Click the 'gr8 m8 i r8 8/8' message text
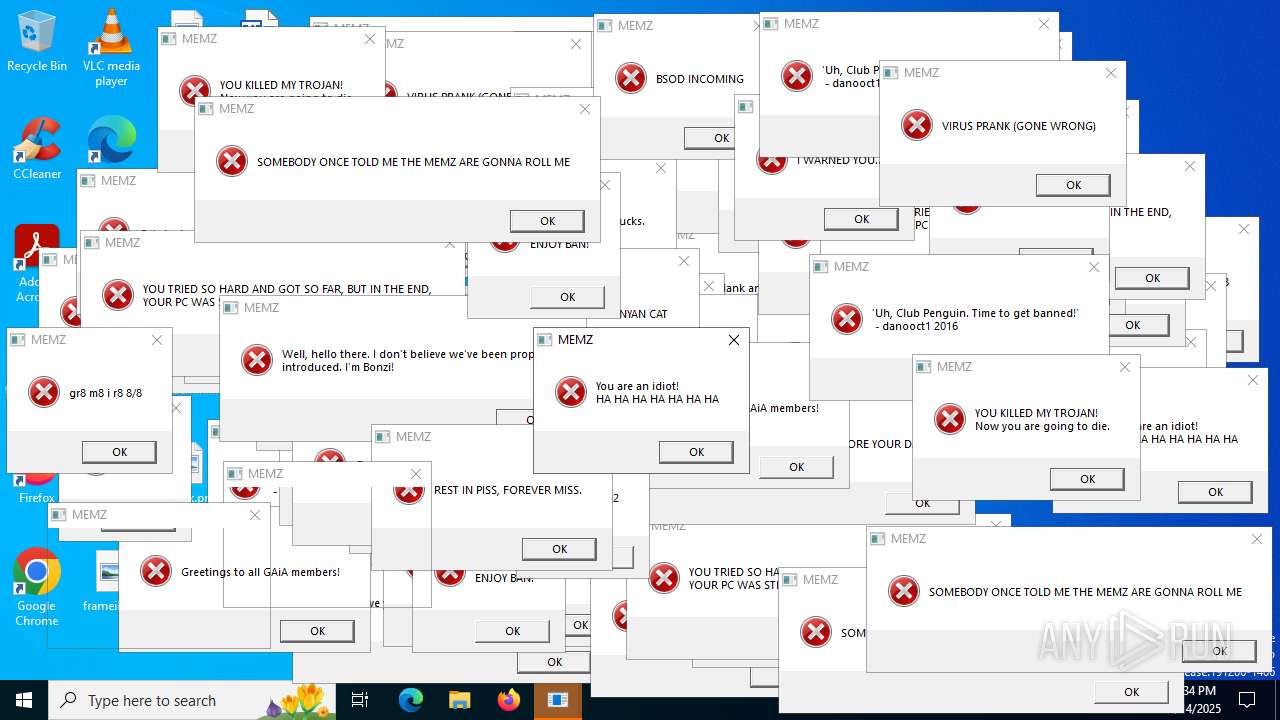Image resolution: width=1280 pixels, height=720 pixels. (x=105, y=393)
